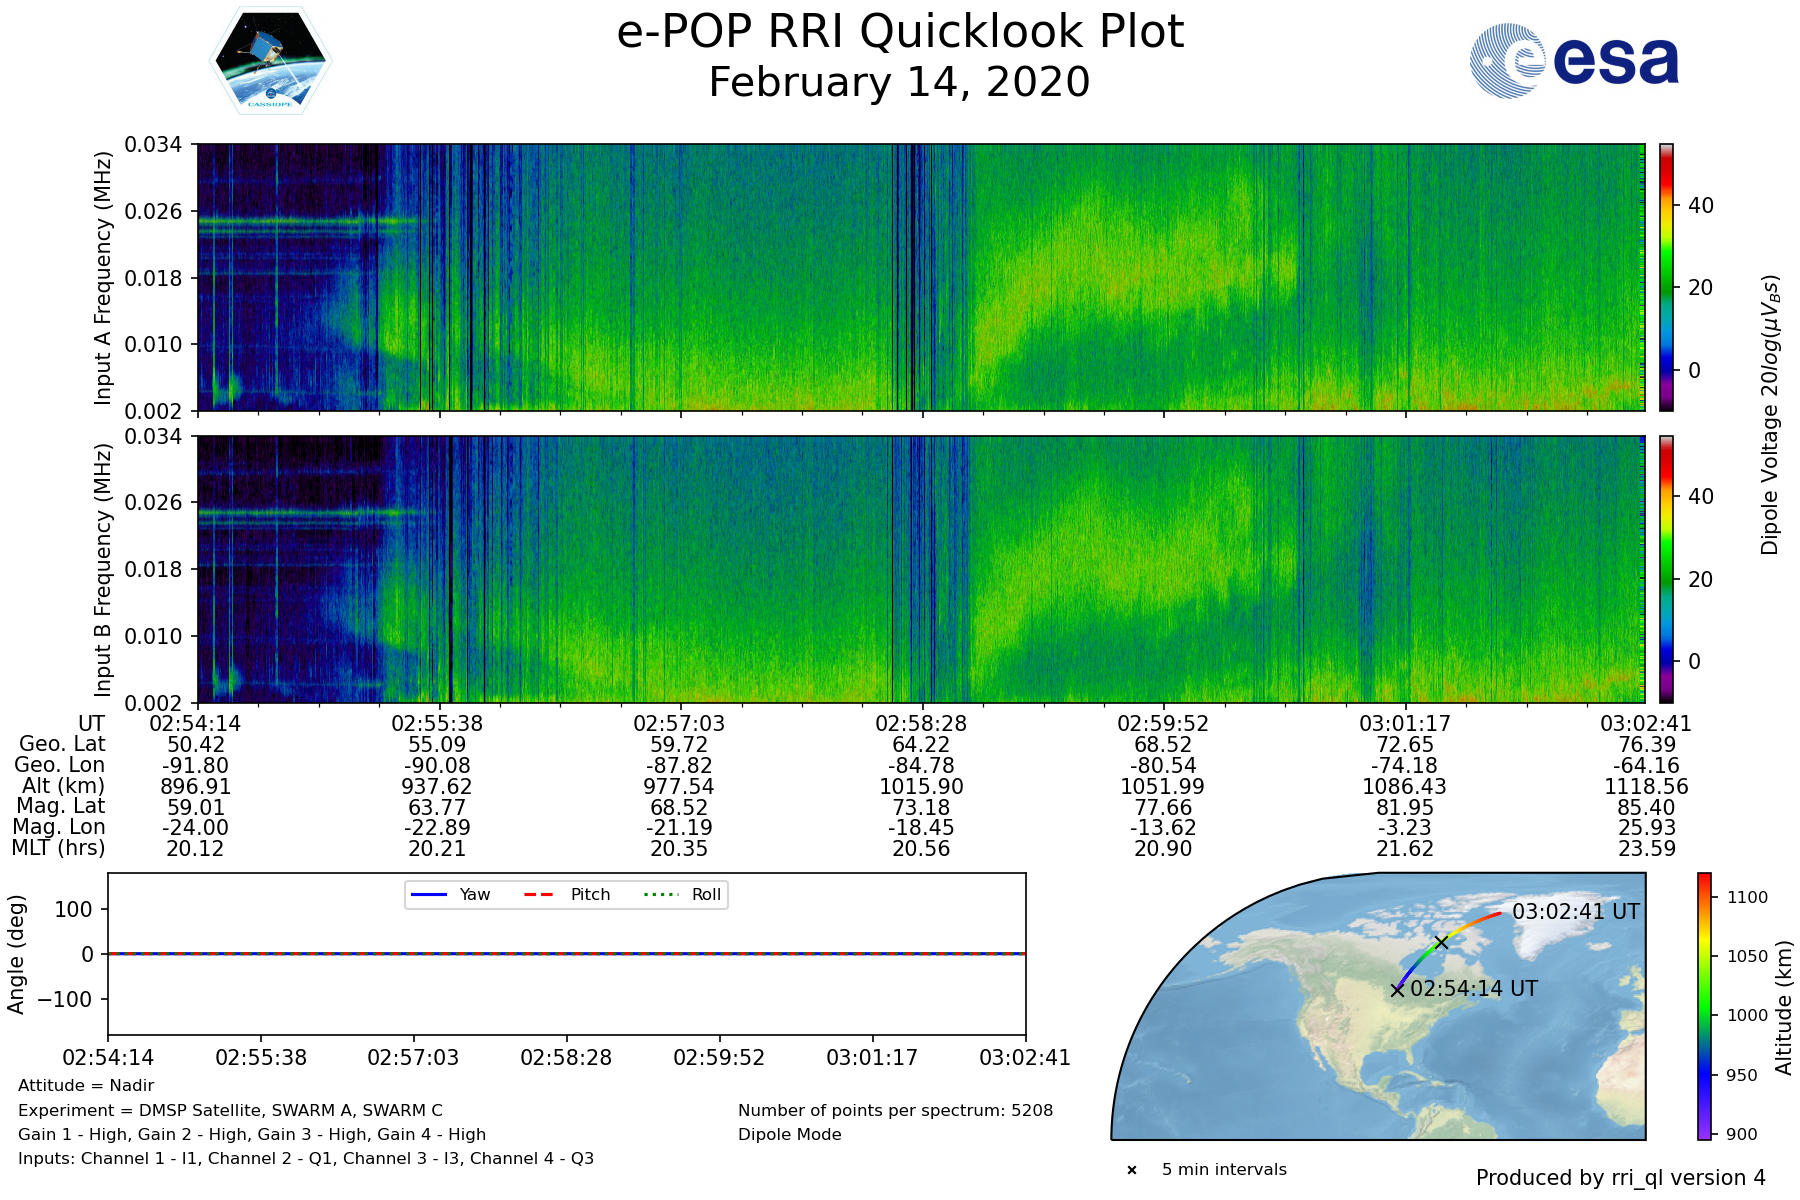The height and width of the screenshot is (1200, 1800).
Task: Click the X marker midway along the satellite track
Action: click(x=1441, y=942)
